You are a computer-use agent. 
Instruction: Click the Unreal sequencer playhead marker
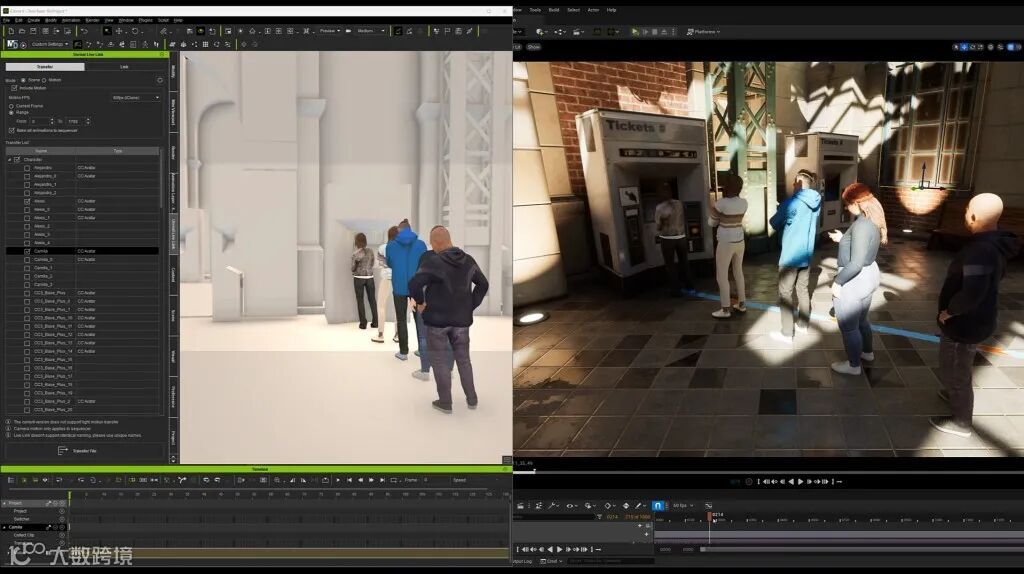(710, 516)
